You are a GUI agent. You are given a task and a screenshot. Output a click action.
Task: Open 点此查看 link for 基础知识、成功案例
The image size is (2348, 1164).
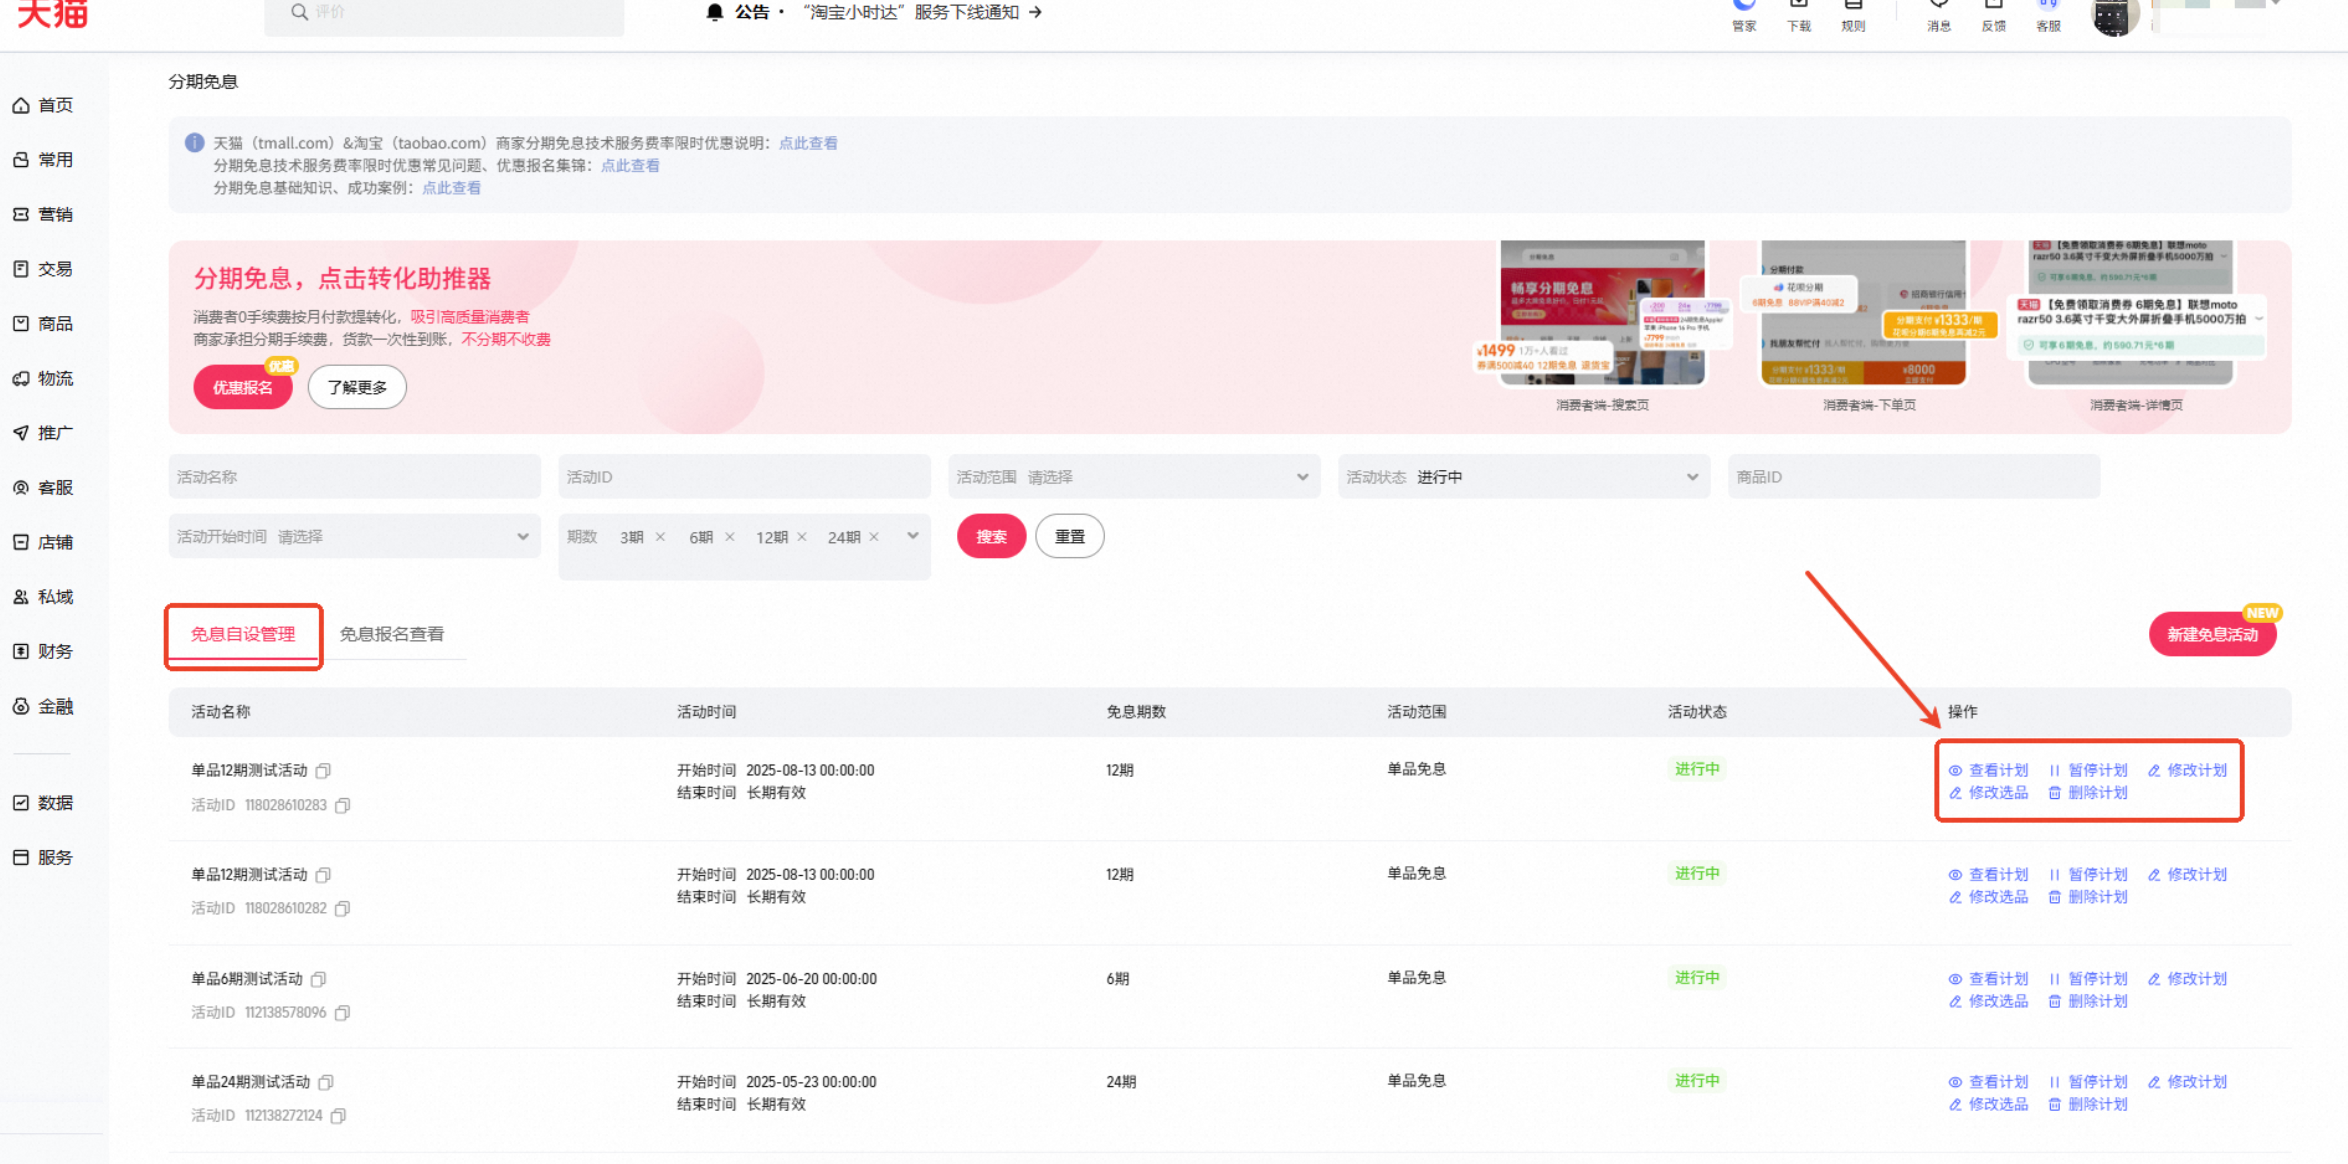pyautogui.click(x=451, y=188)
